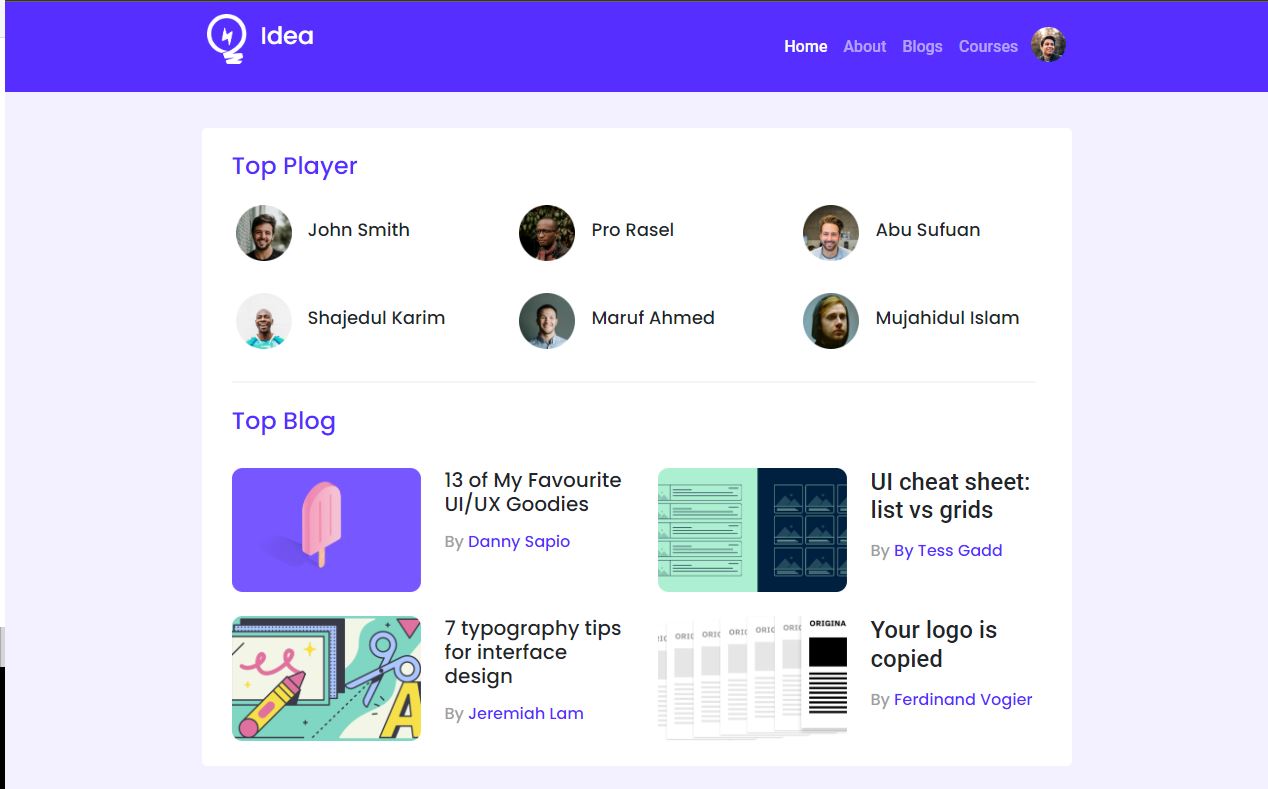Image resolution: width=1268 pixels, height=789 pixels.
Task: Click the Idea lightbulb logo icon
Action: [227, 39]
